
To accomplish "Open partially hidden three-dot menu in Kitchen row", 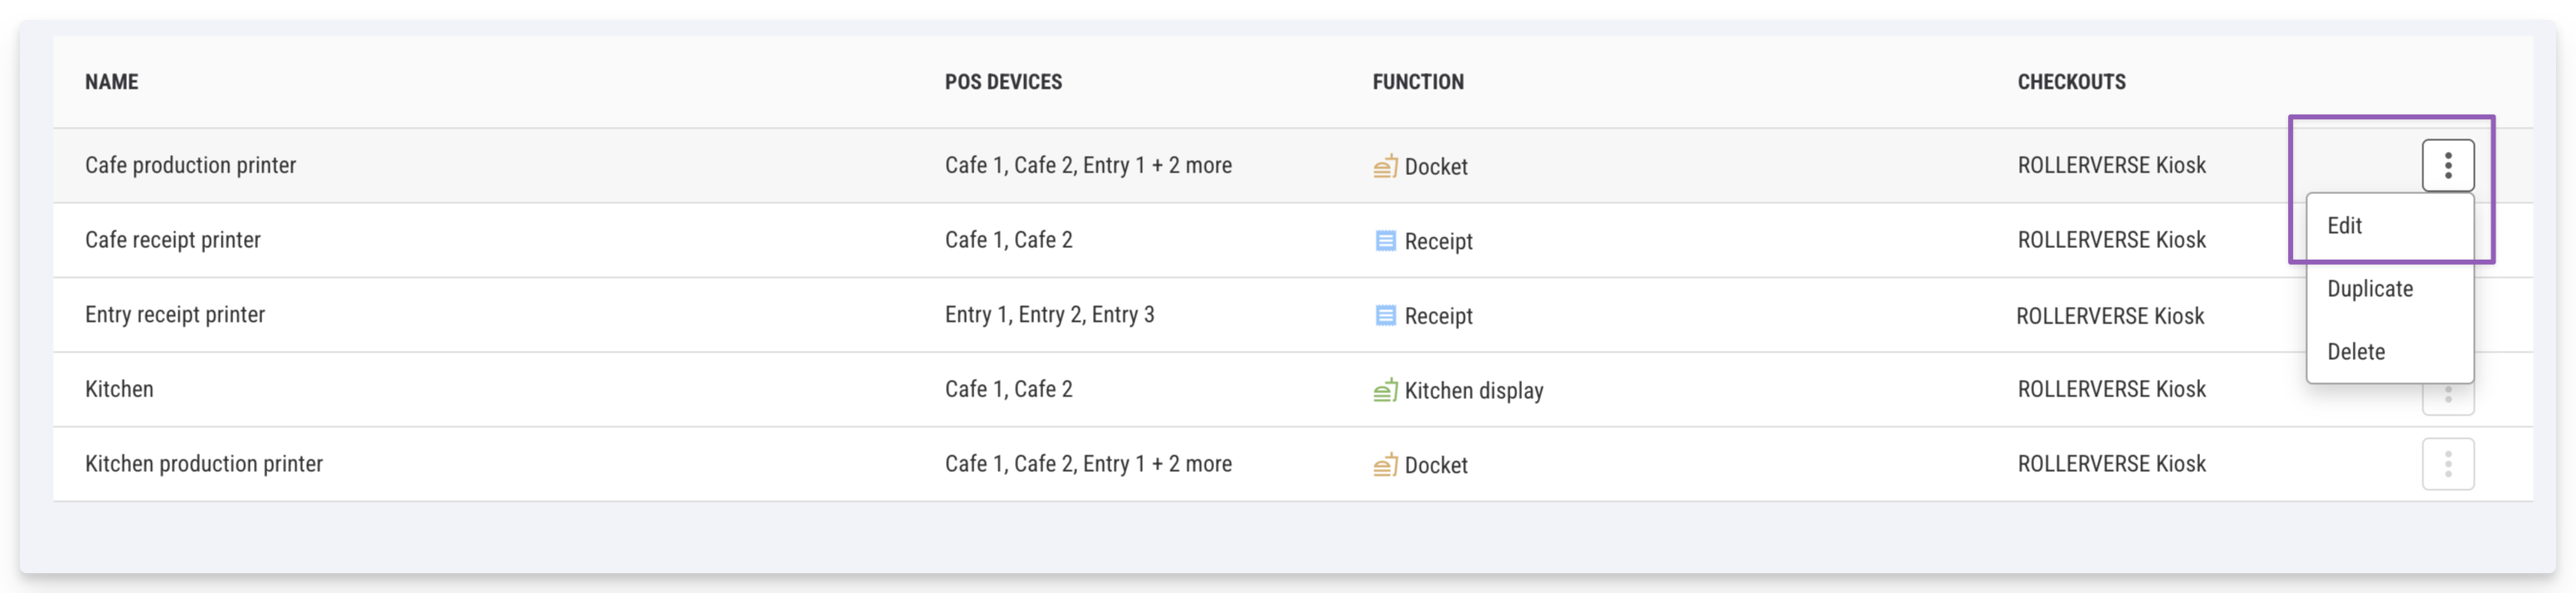I will (2447, 400).
